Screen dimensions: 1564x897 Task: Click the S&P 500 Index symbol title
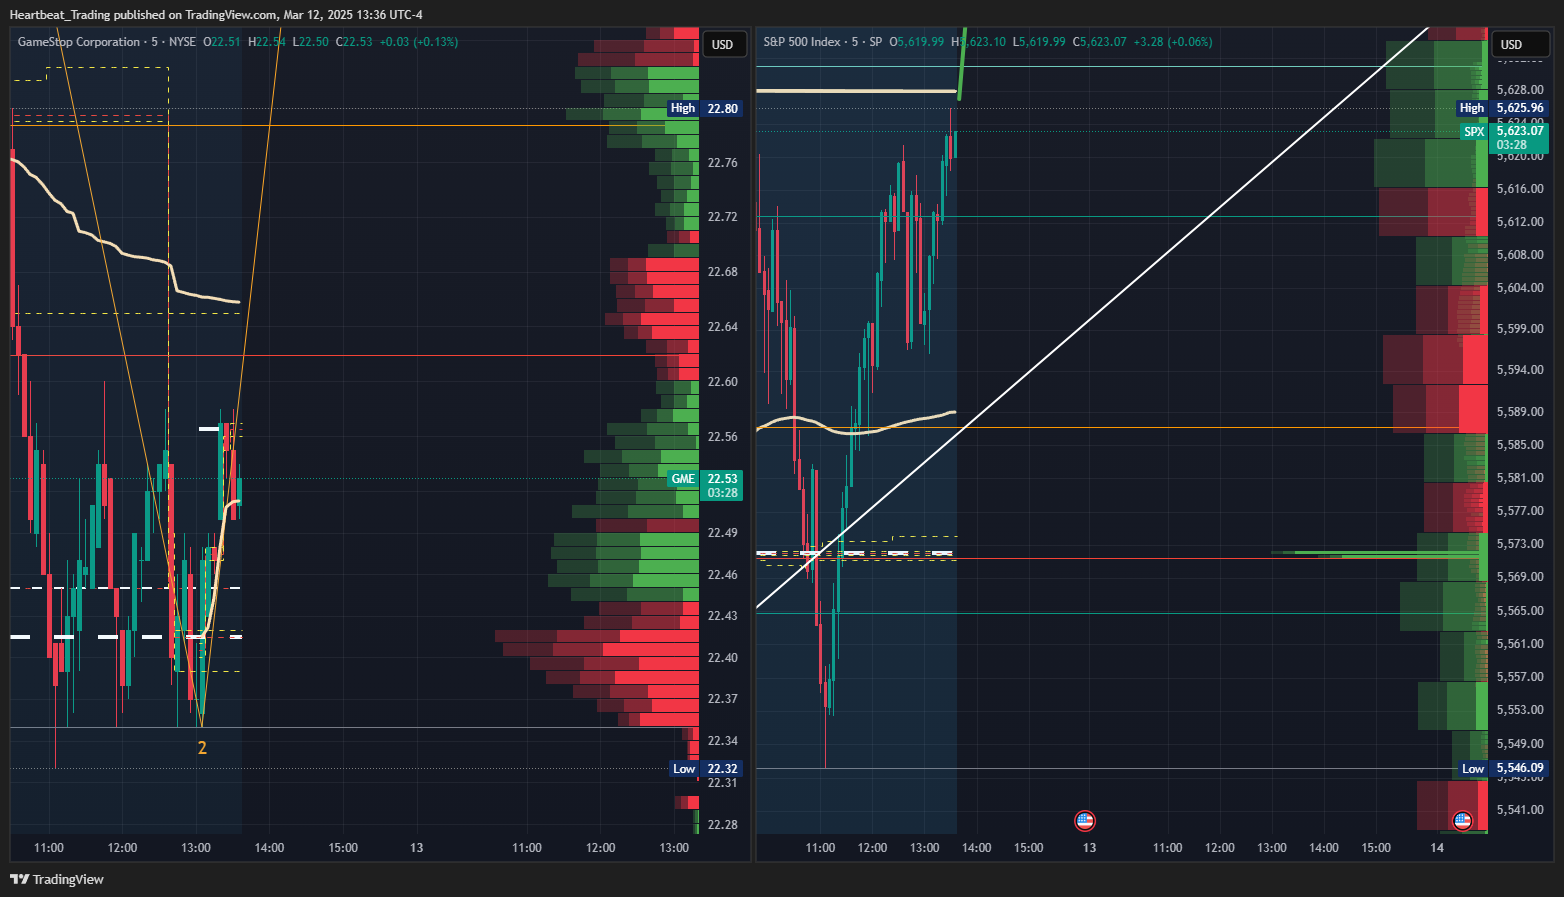pos(802,42)
